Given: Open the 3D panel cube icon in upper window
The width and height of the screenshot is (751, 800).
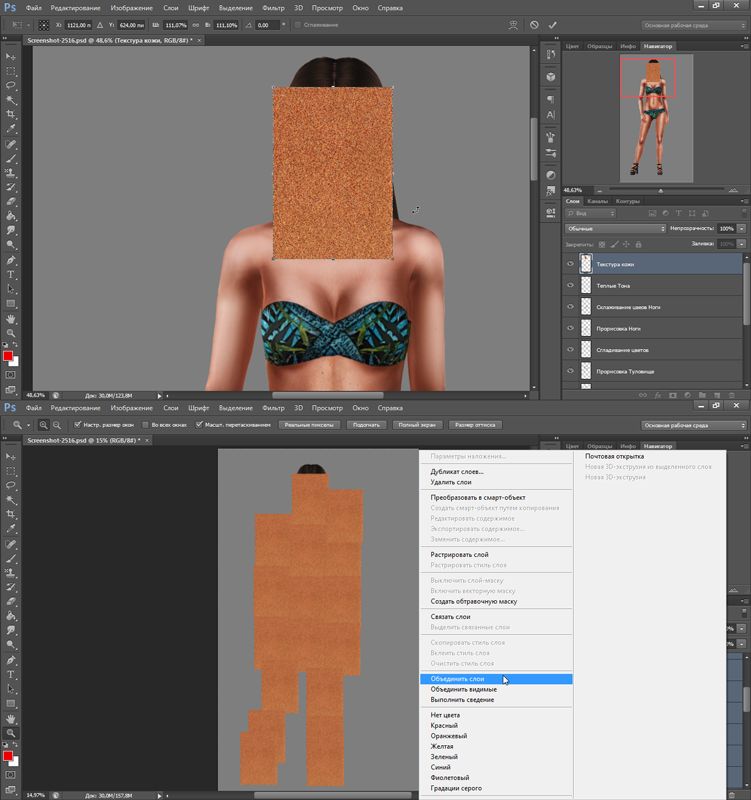Looking at the screenshot, I should pos(550,77).
